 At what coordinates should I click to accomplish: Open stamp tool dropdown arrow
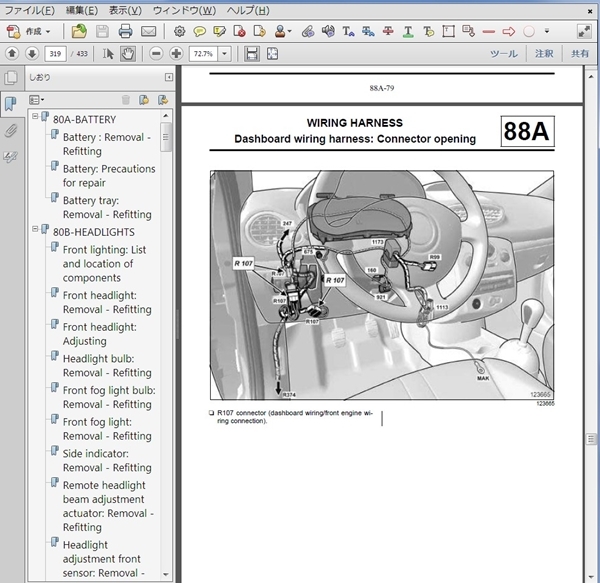(x=289, y=31)
